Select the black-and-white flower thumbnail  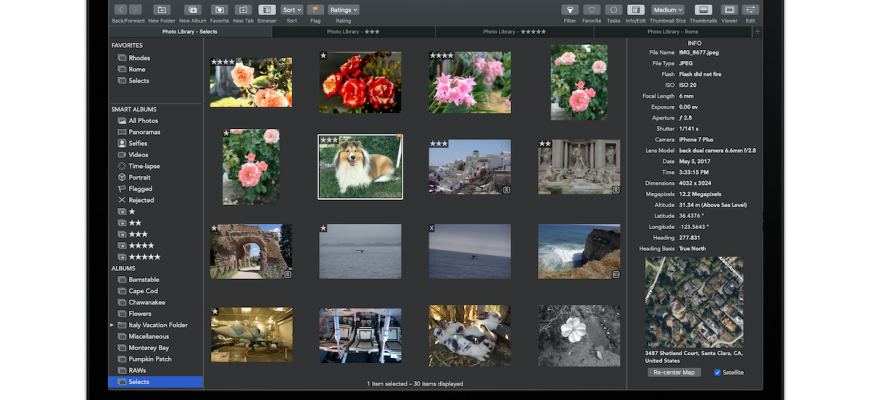tap(579, 336)
